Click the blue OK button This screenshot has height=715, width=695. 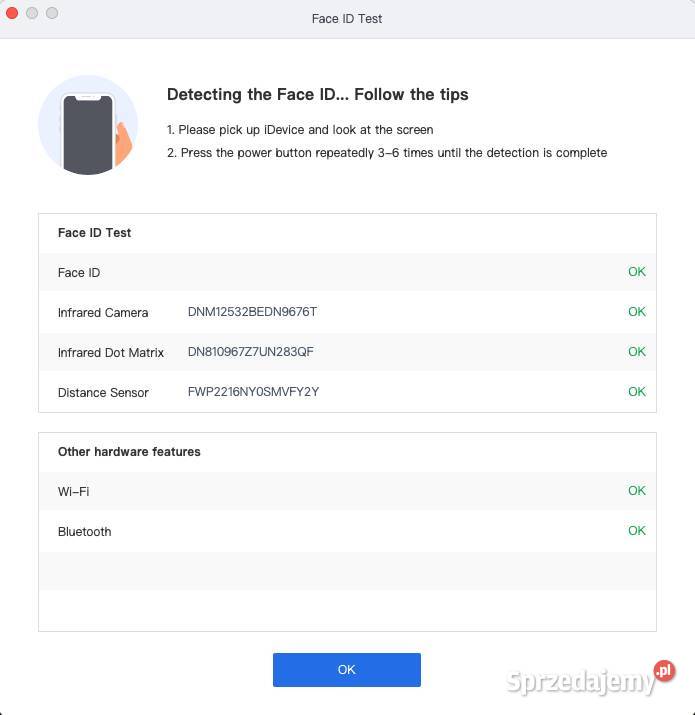click(346, 670)
